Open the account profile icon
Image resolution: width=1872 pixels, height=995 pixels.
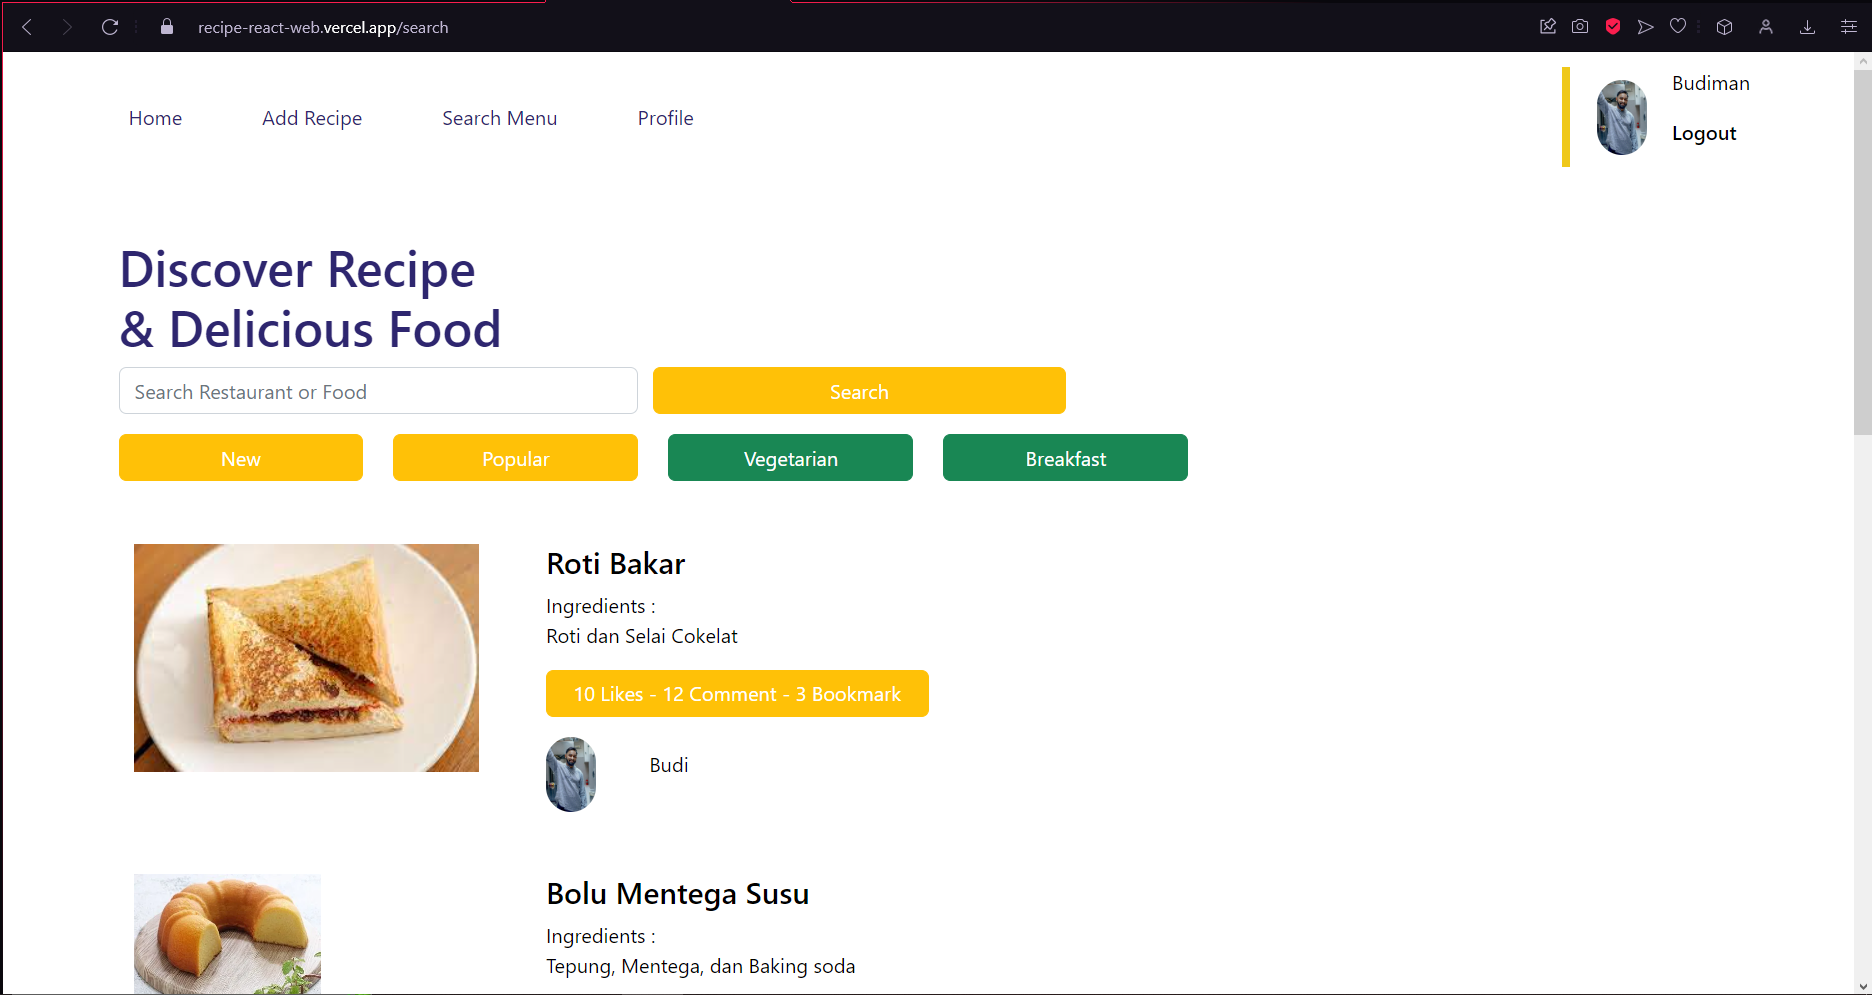(x=1765, y=26)
